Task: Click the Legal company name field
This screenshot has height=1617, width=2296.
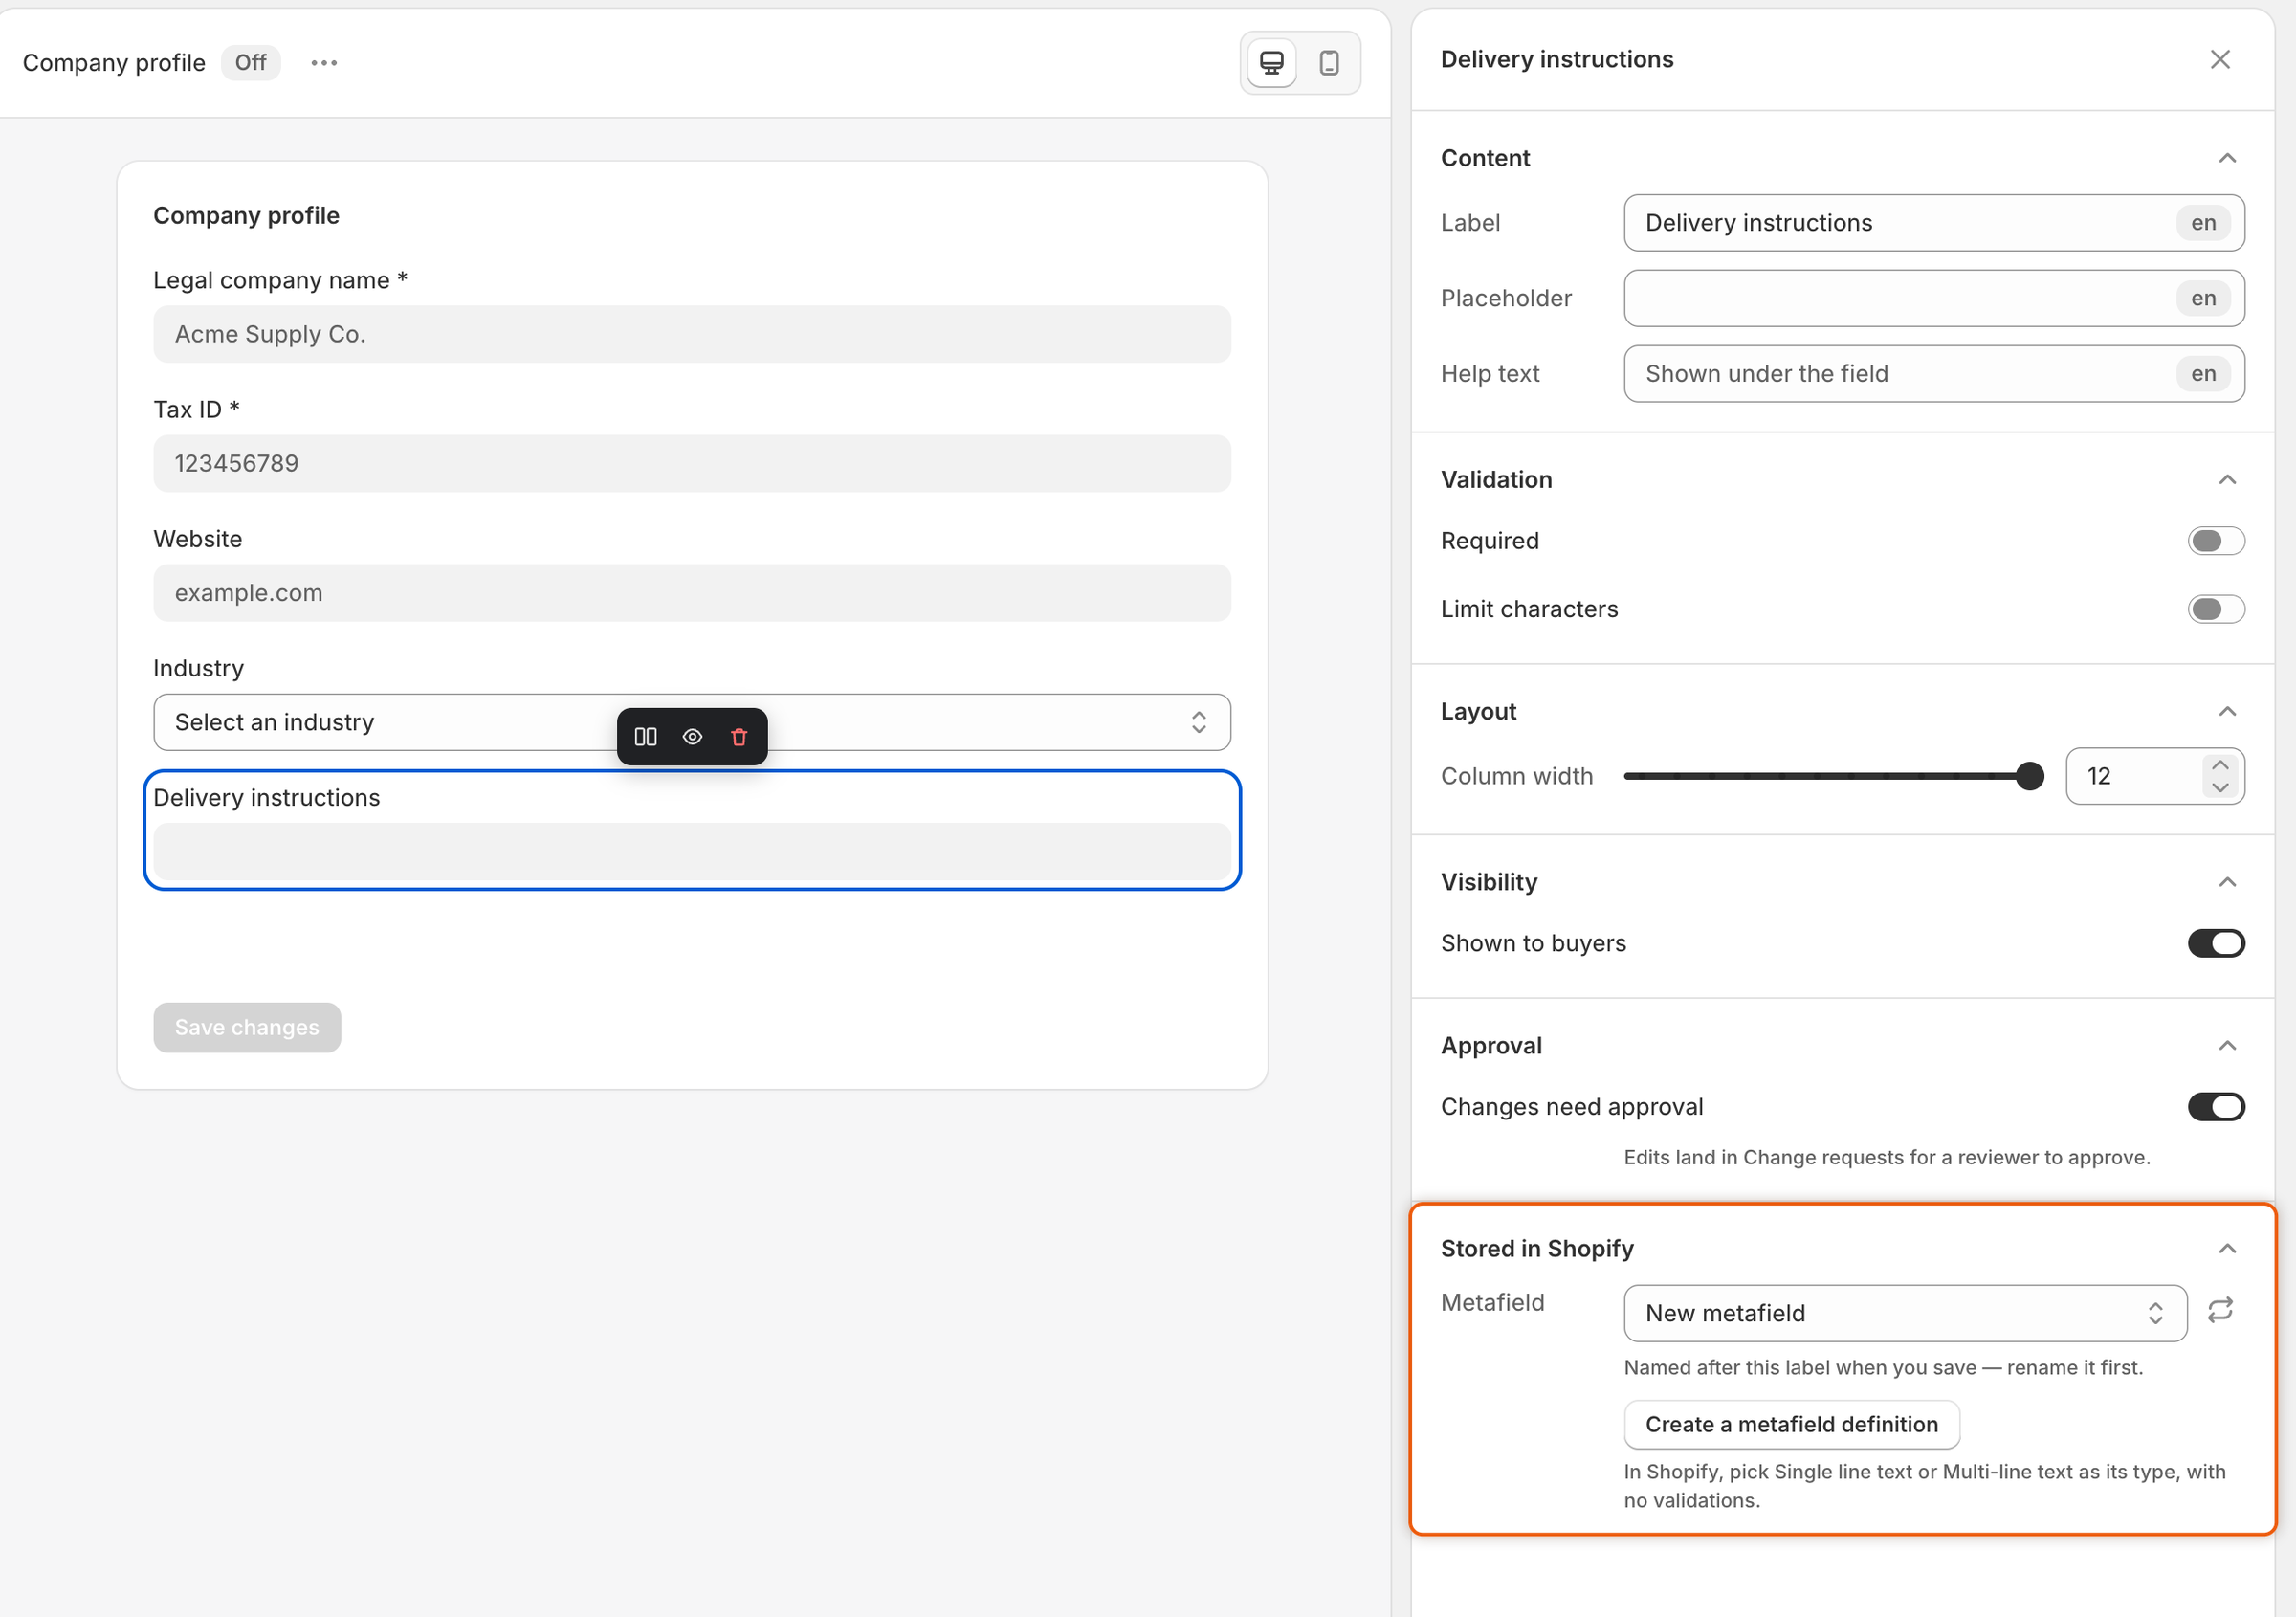Action: click(x=692, y=334)
